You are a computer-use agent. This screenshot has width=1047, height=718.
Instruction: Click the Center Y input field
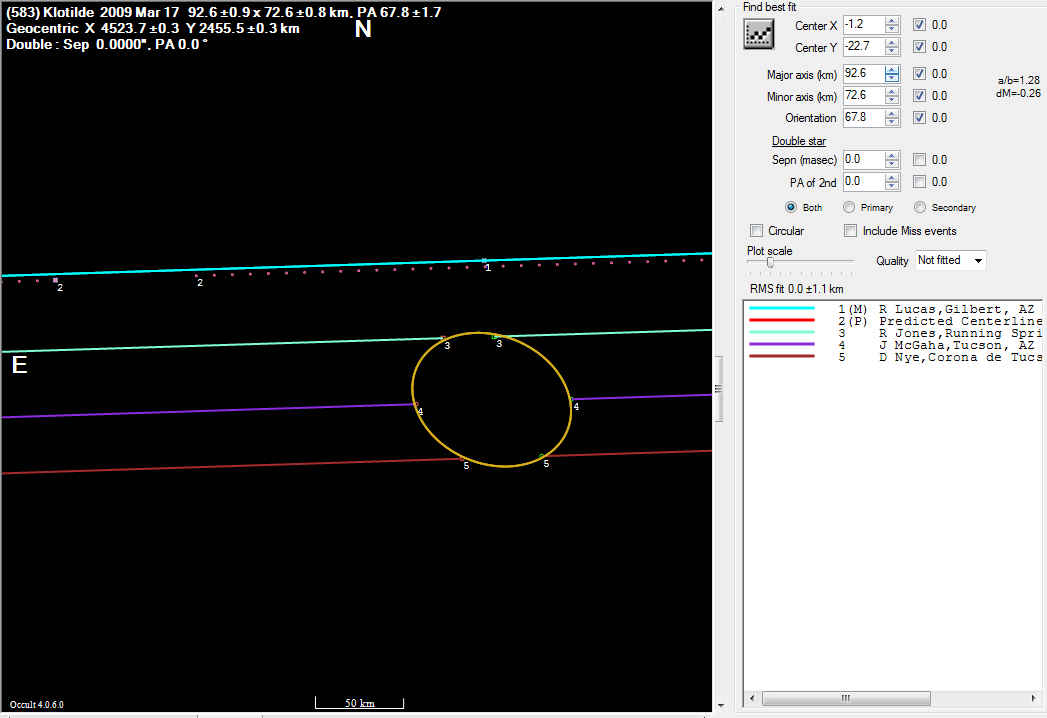coord(863,47)
